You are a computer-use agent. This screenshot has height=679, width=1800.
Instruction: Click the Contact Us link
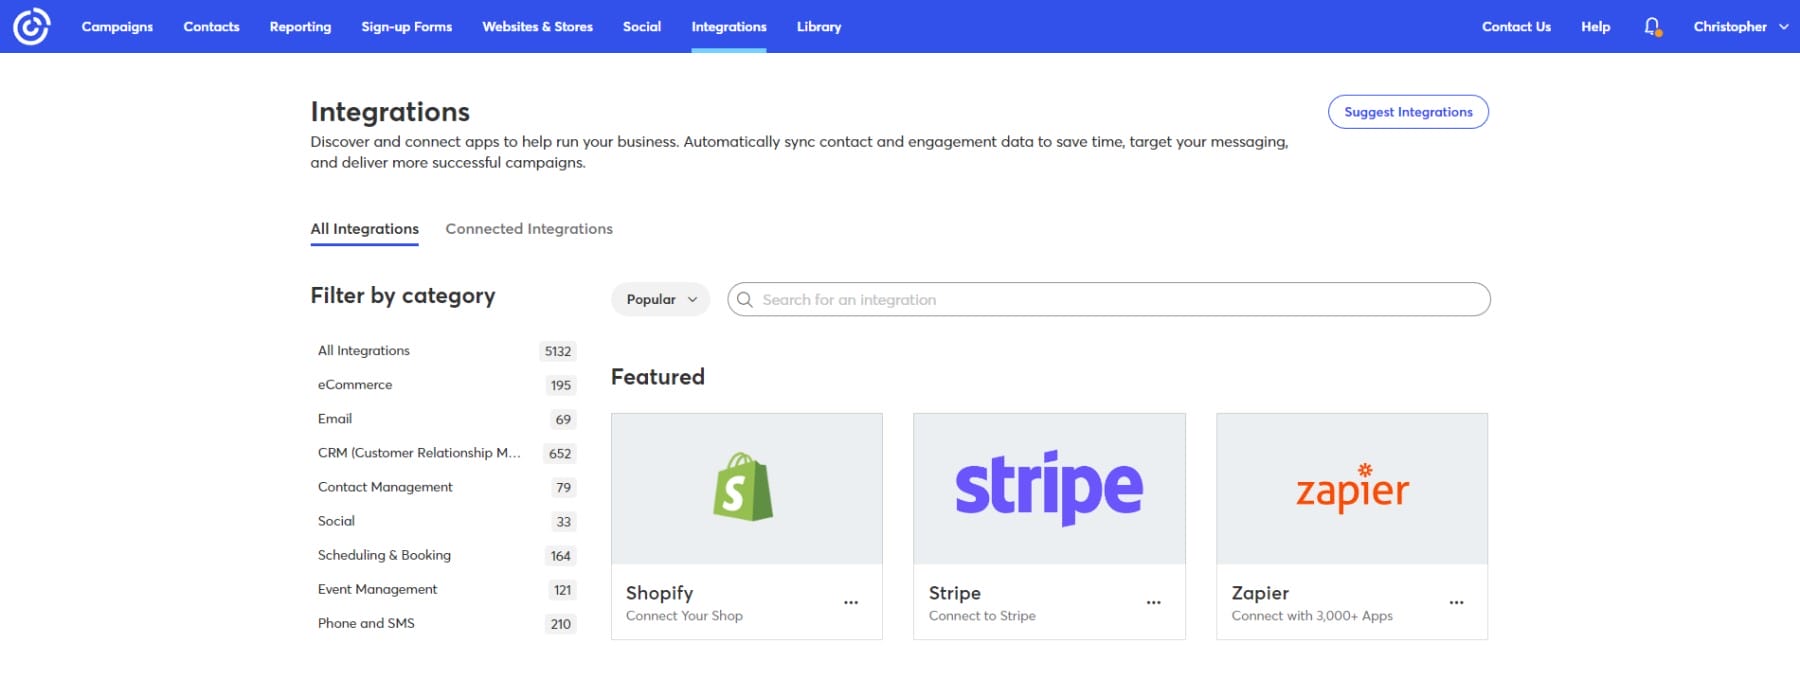[x=1516, y=27]
